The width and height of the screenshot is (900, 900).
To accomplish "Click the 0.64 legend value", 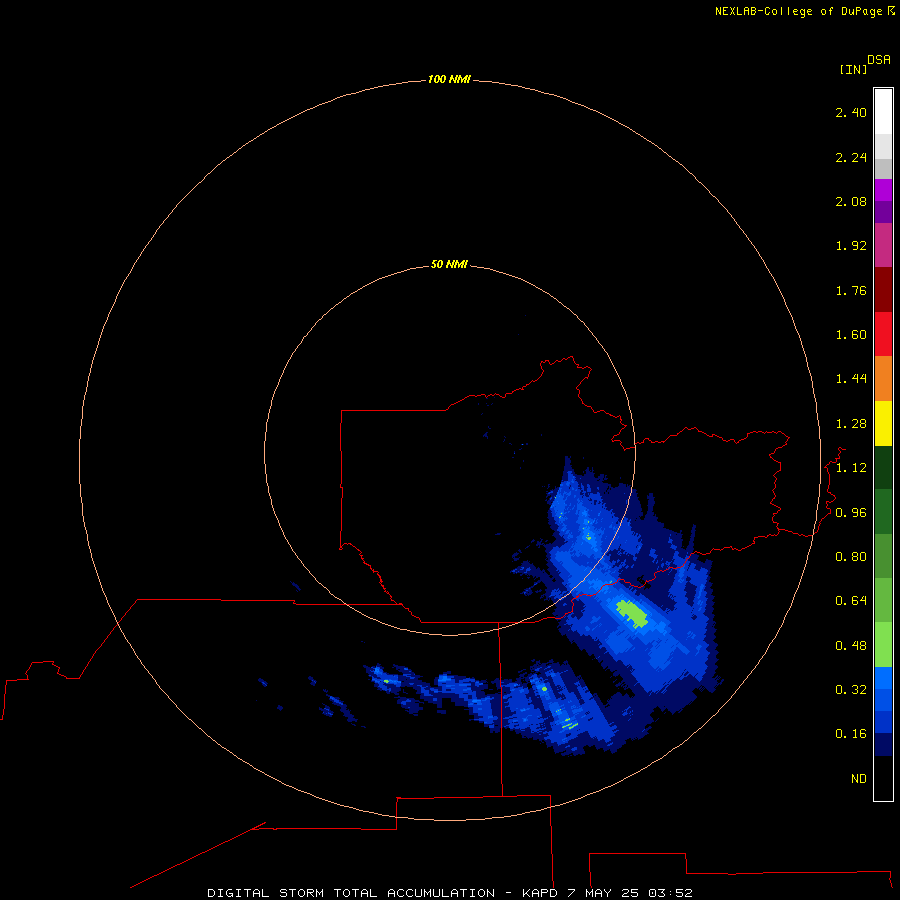I will (851, 600).
